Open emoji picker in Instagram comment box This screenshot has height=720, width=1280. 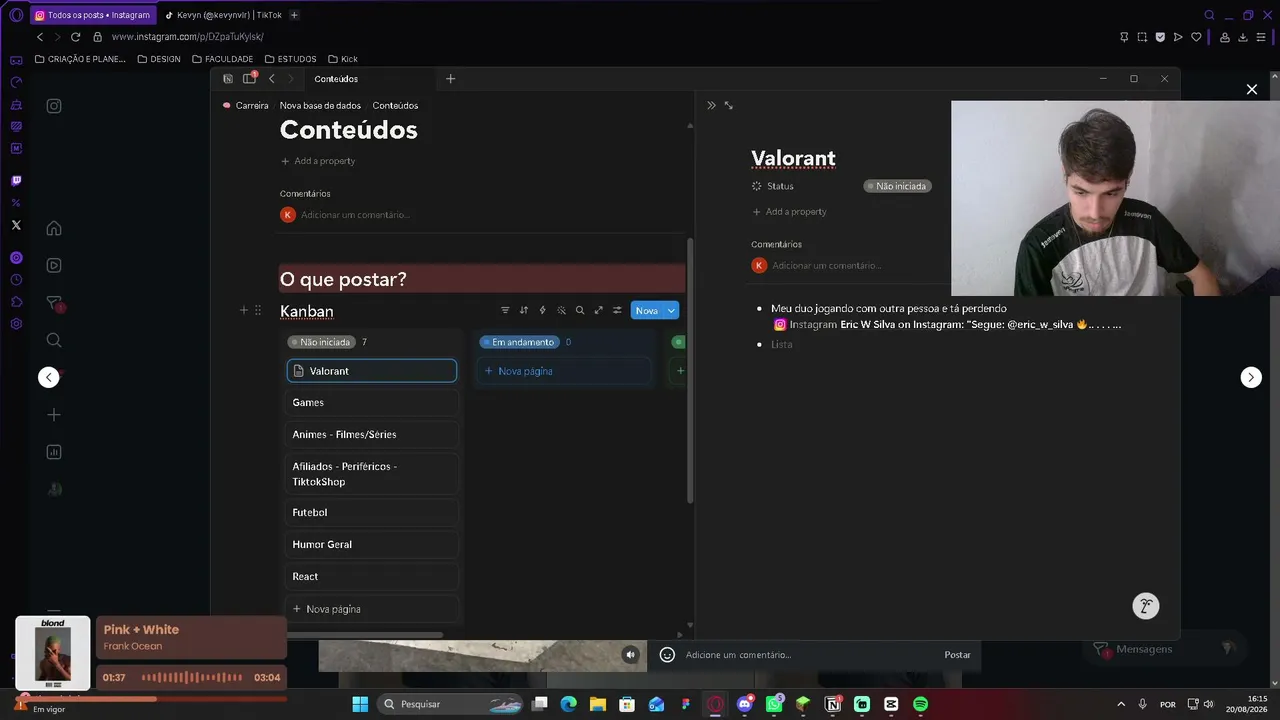(x=667, y=655)
